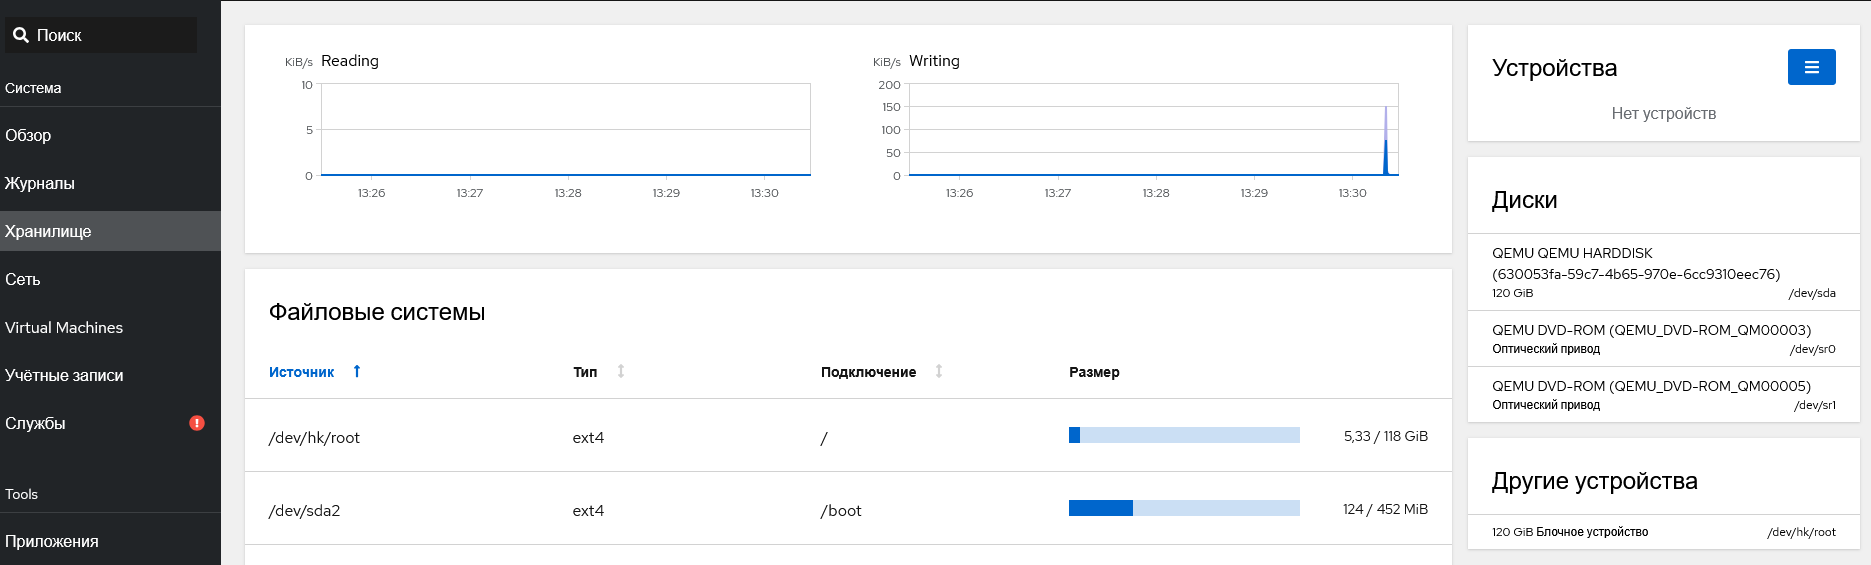Viewport: 1871px width, 565px height.
Task: Sort the table by Тип header
Action: coord(585,372)
